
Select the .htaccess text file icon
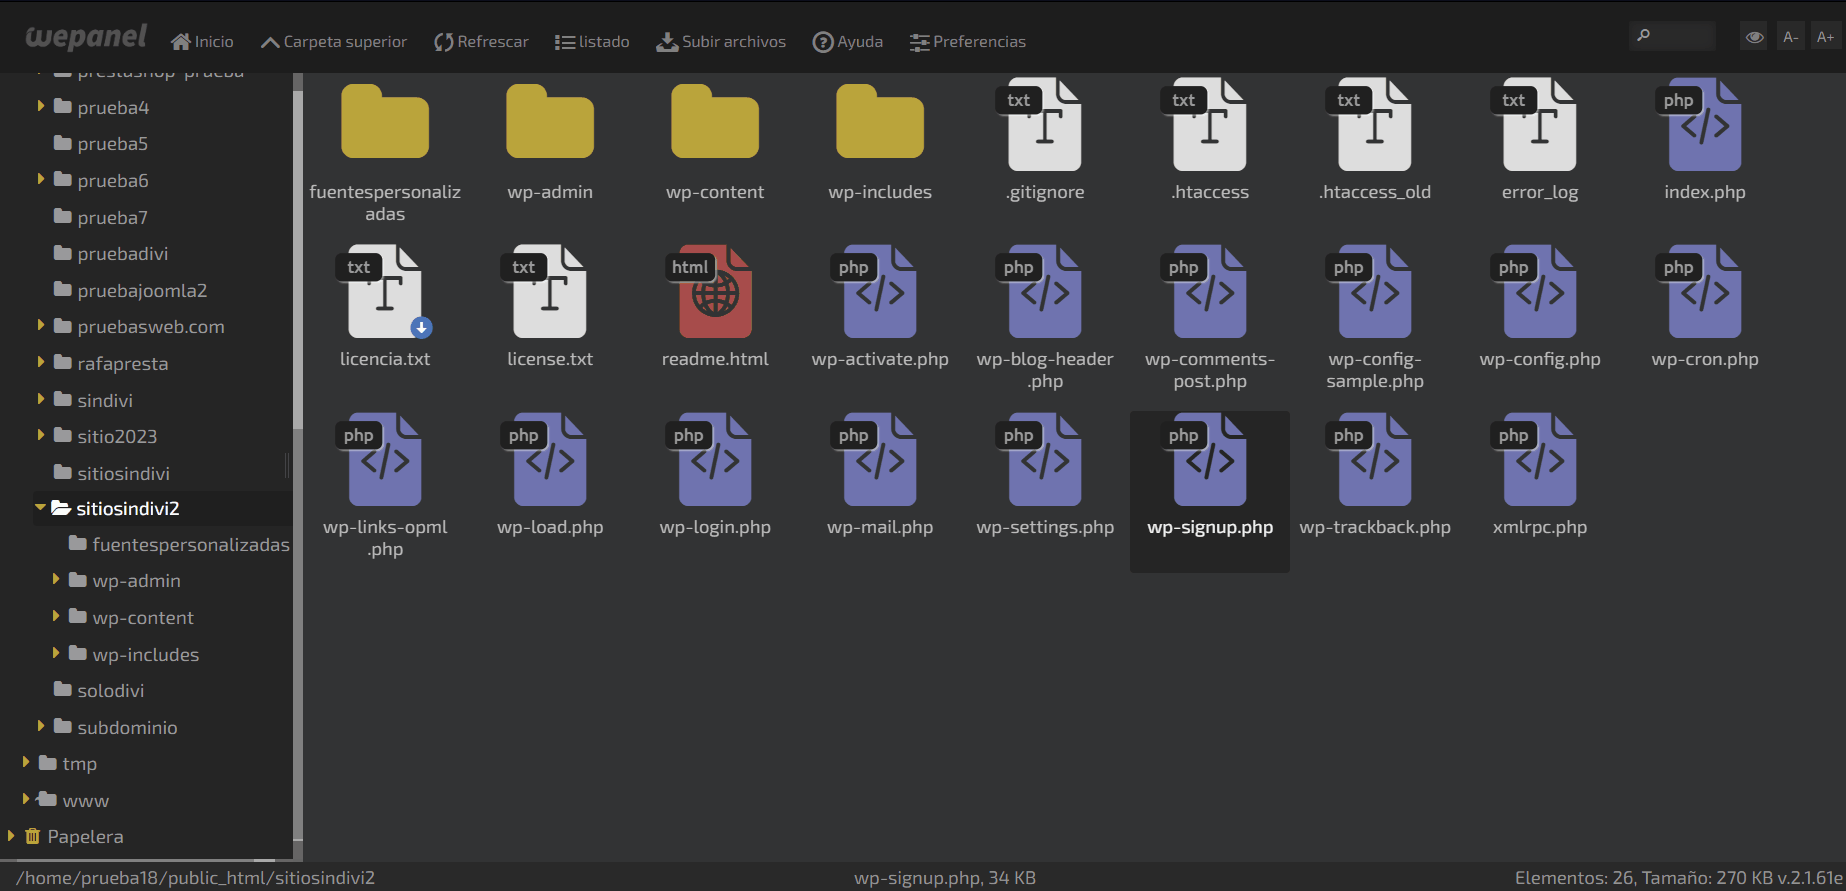(1209, 126)
